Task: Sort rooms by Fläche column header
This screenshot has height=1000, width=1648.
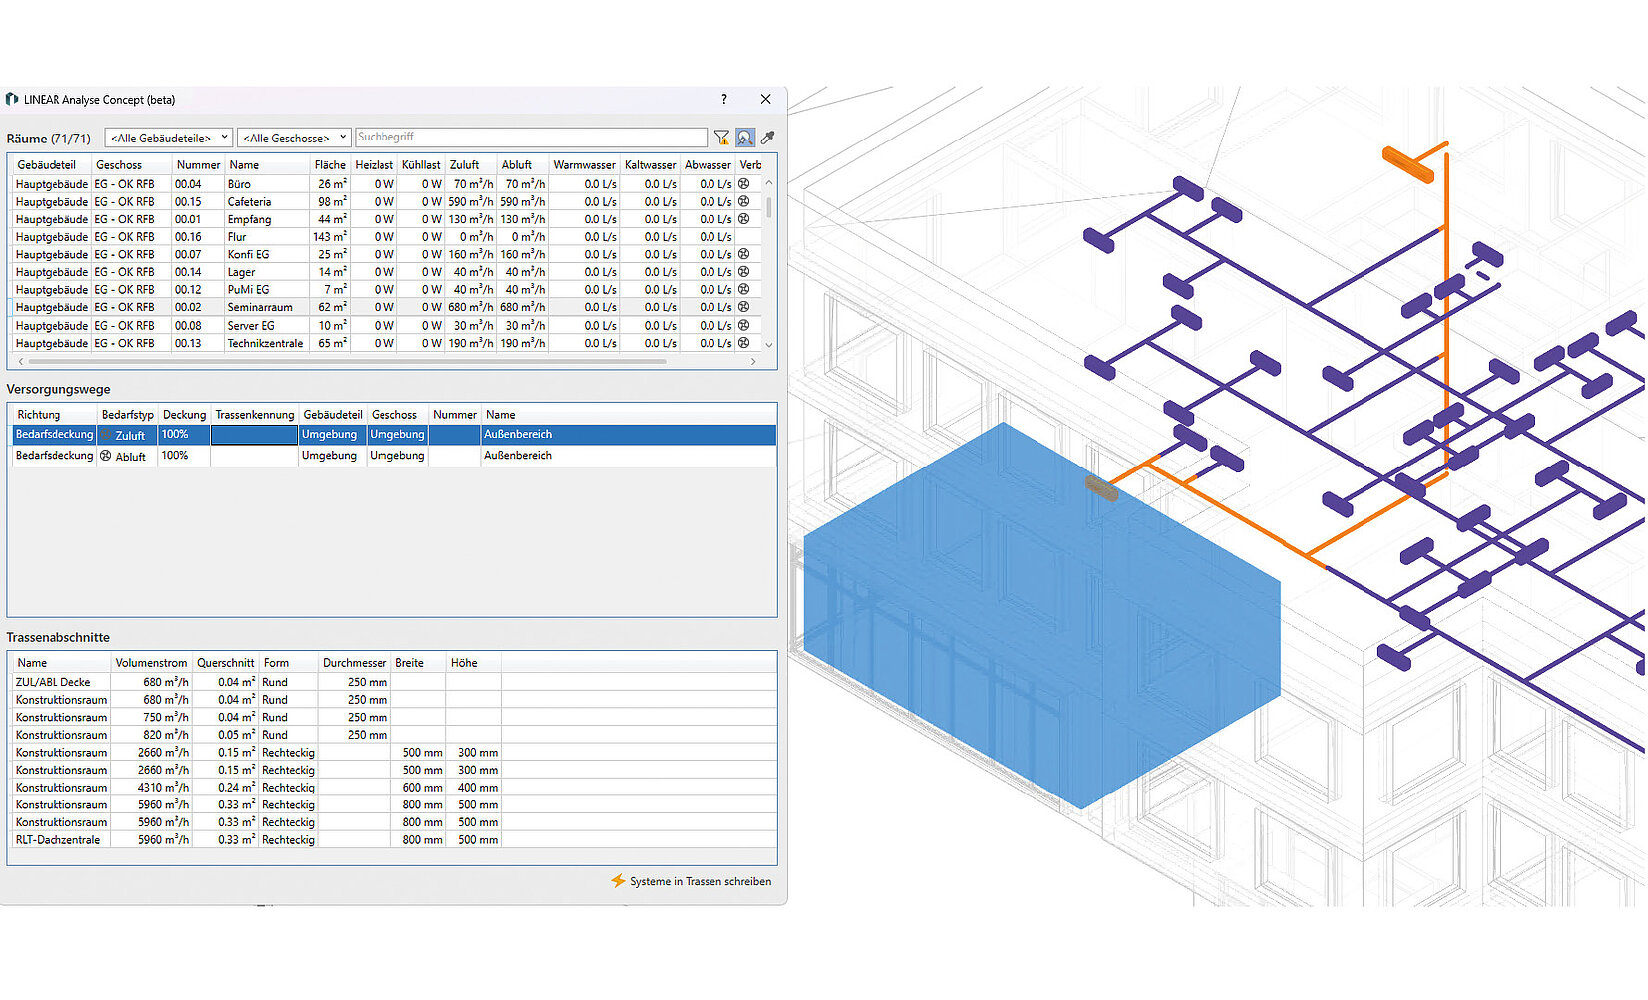Action: [329, 165]
